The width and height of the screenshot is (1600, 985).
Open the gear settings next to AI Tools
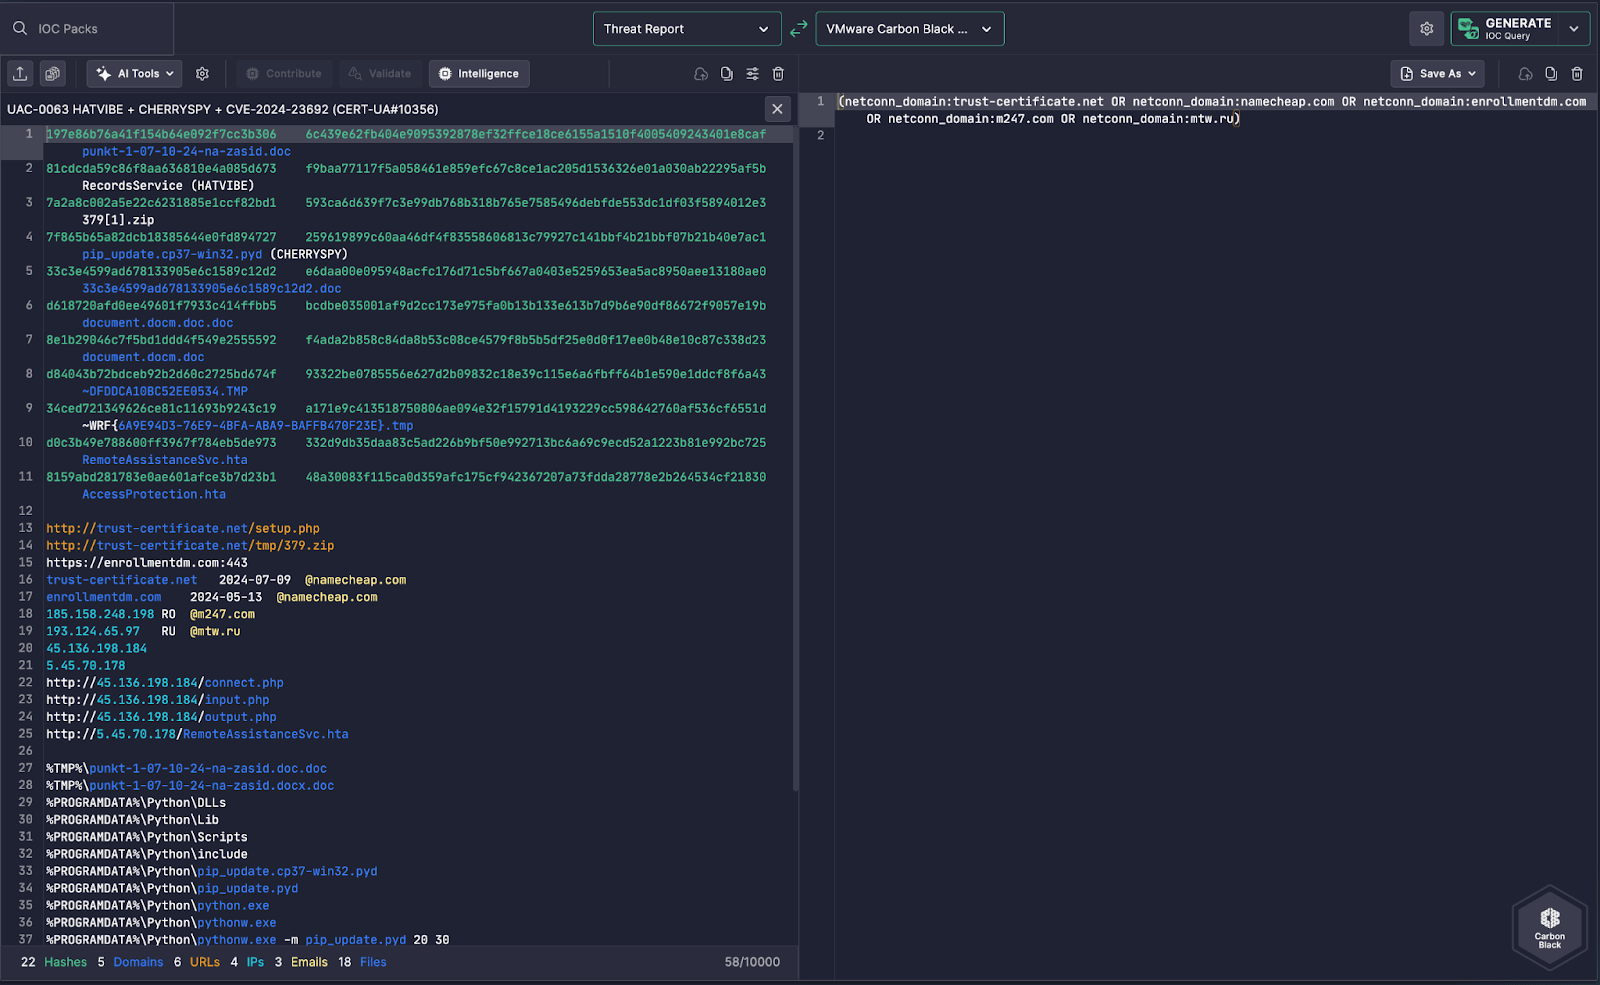pos(202,73)
